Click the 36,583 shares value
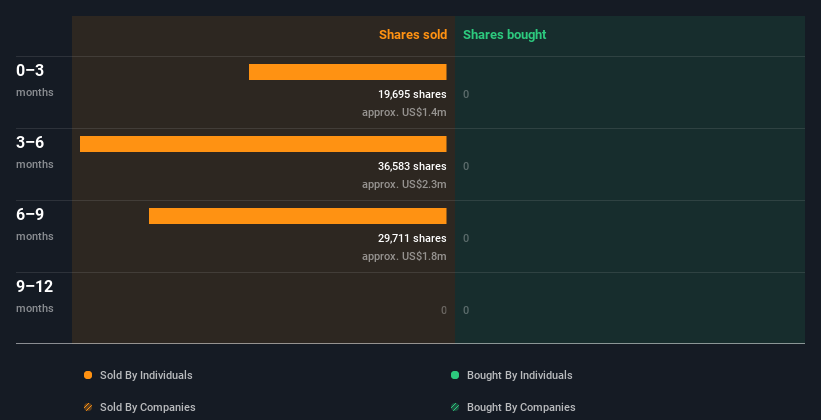 pos(412,166)
